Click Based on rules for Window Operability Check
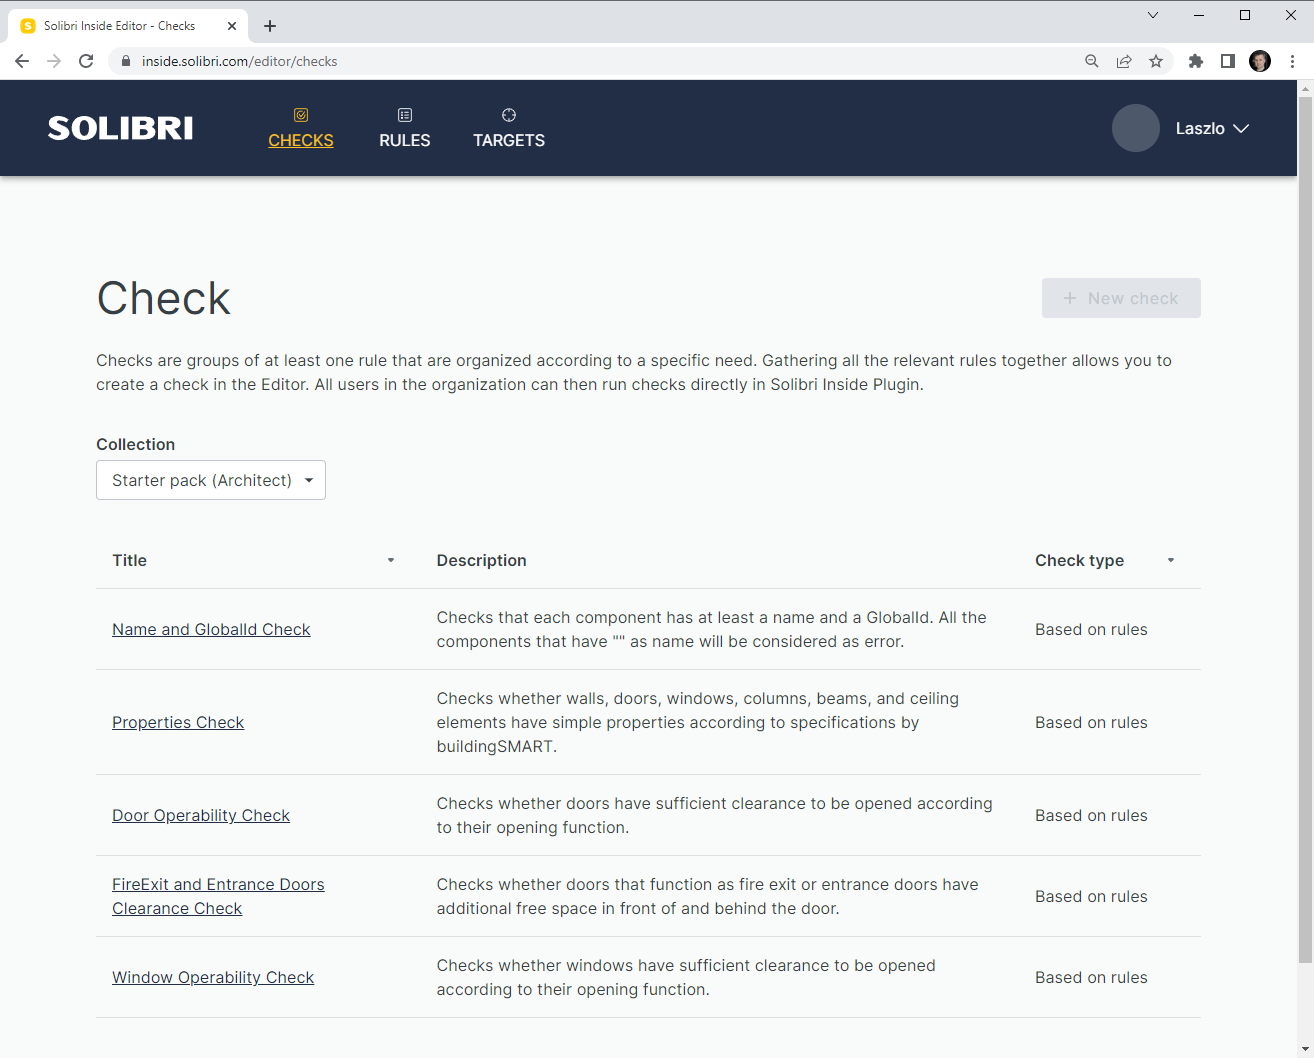This screenshot has width=1314, height=1058. click(x=1091, y=977)
